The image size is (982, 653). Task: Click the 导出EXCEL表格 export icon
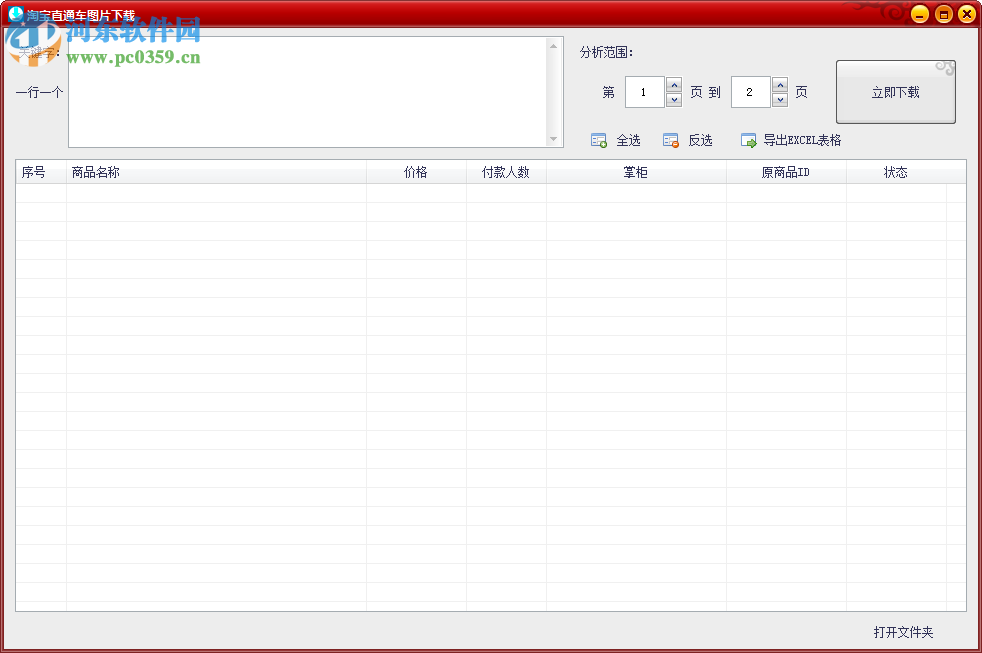(x=748, y=140)
